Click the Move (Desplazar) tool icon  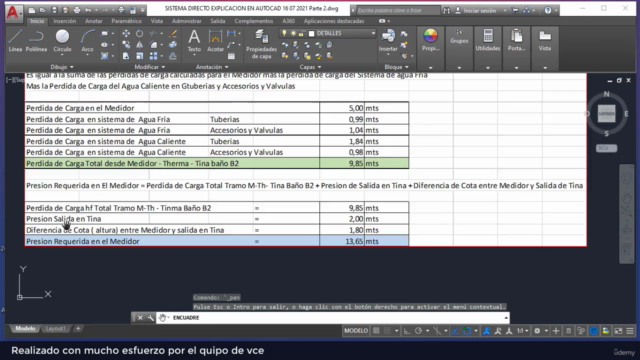(x=126, y=33)
